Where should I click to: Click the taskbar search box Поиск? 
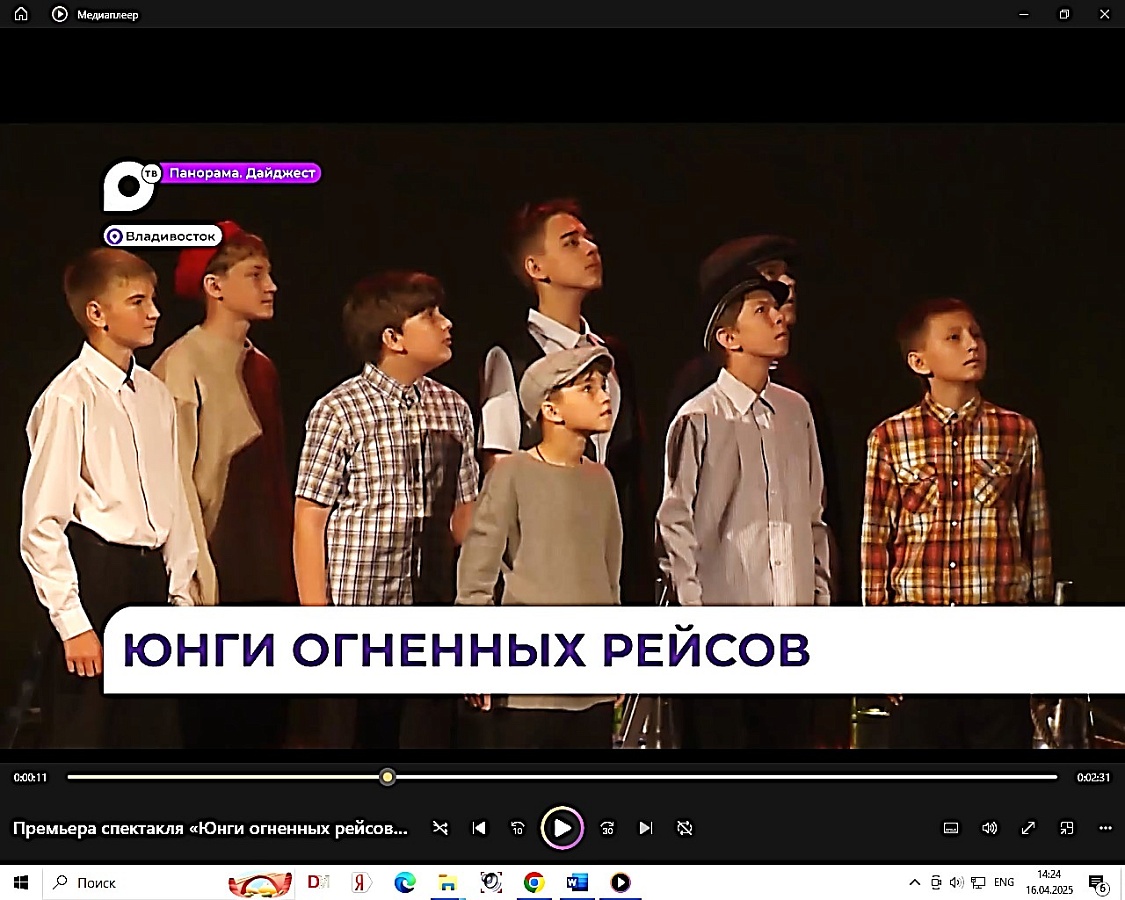(x=169, y=883)
